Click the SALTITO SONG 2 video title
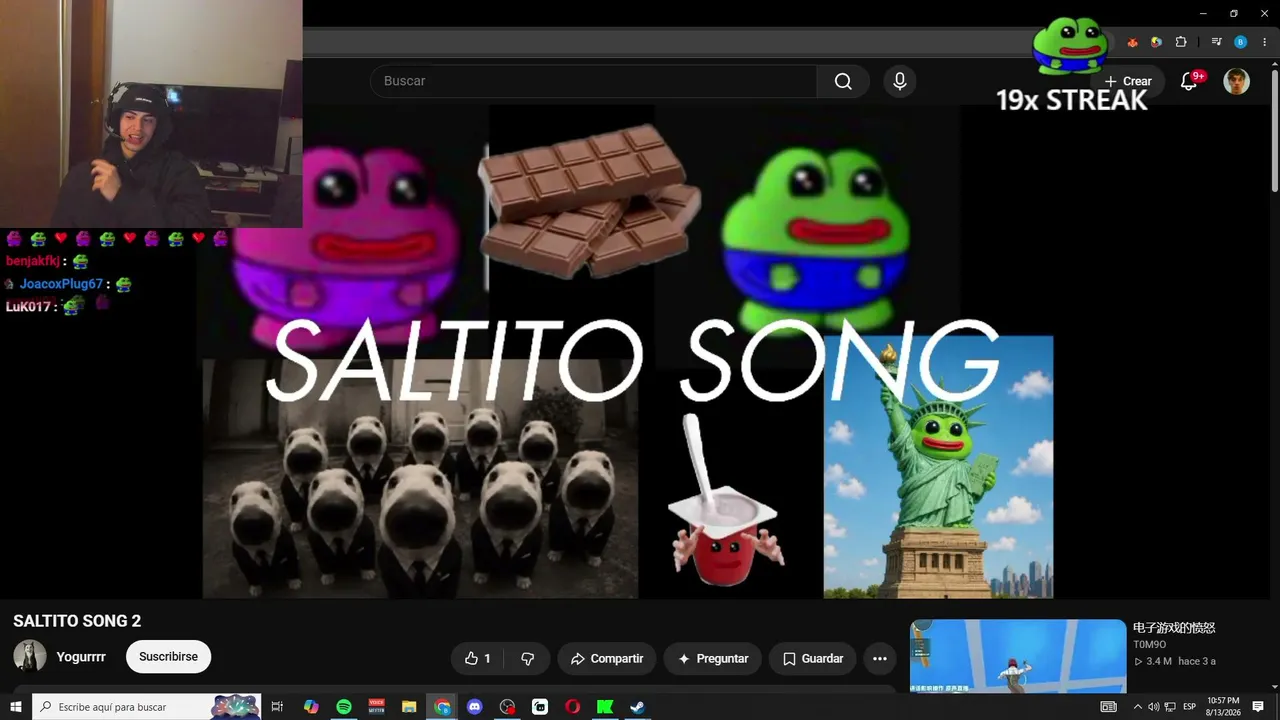The height and width of the screenshot is (720, 1280). click(x=77, y=621)
